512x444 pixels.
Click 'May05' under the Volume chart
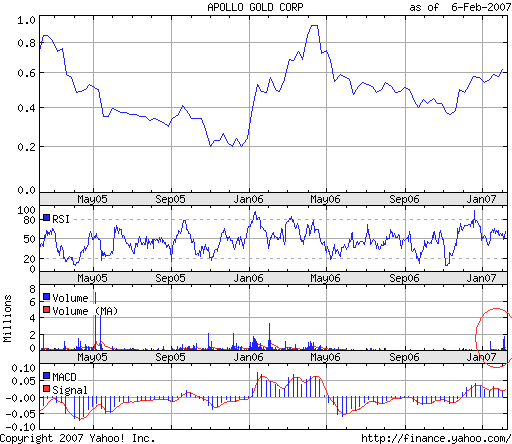click(x=92, y=357)
